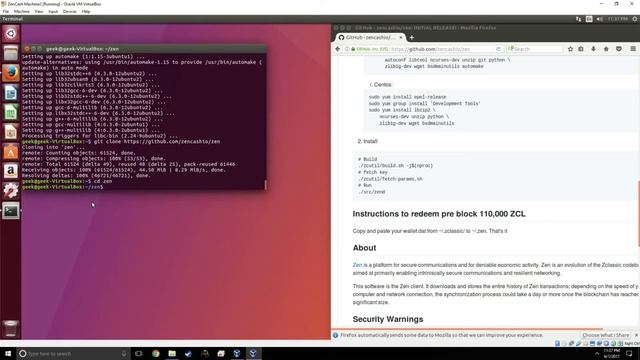
Task: Open the Ubuntu Dash search launcher
Action: (x=11, y=33)
